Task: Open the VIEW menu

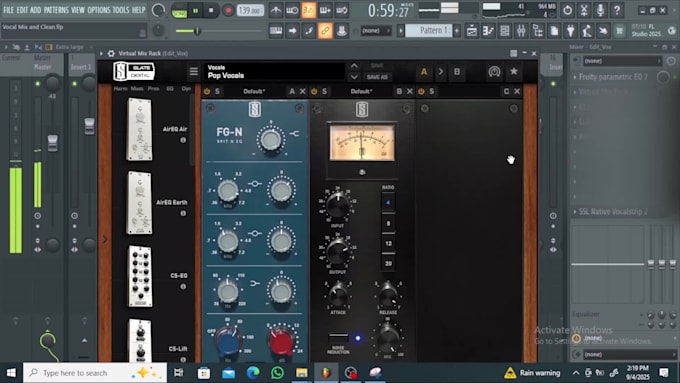Action: point(78,10)
